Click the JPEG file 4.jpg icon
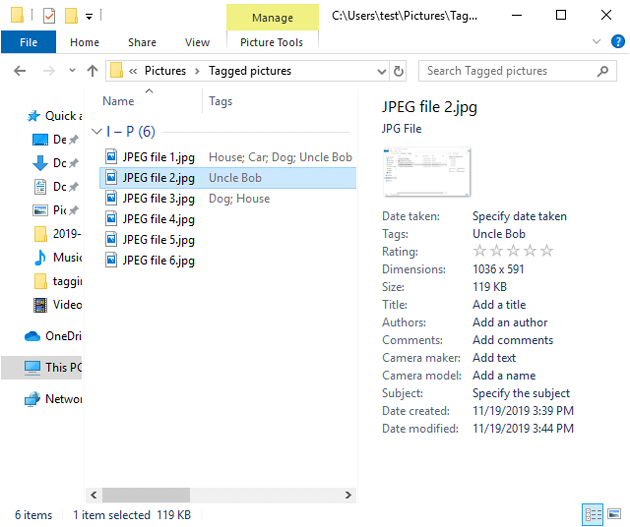Image resolution: width=630 pixels, height=527 pixels. coord(111,219)
